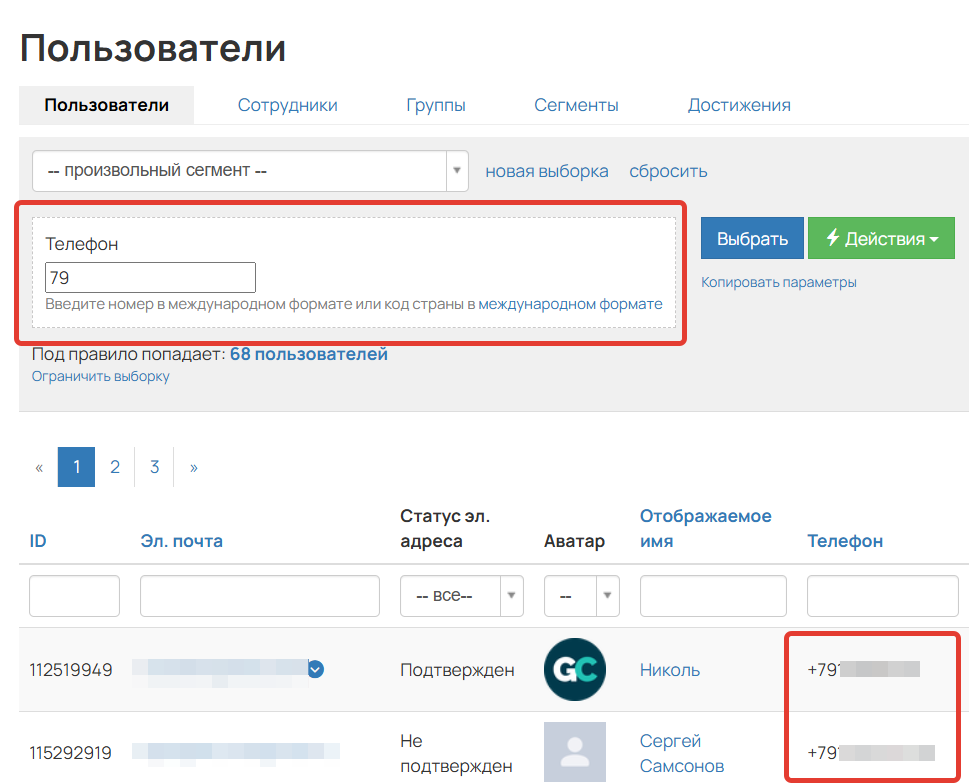Open the Сегменты tab

576,104
